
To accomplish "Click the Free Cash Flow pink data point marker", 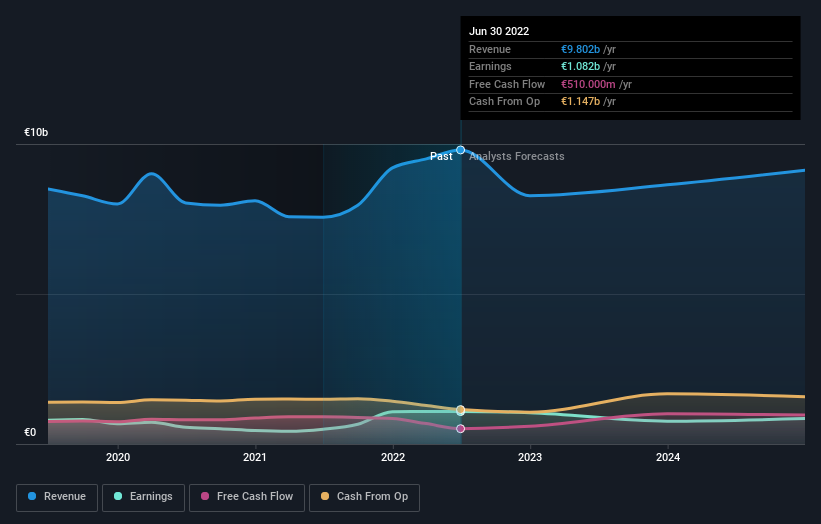I will [x=461, y=429].
